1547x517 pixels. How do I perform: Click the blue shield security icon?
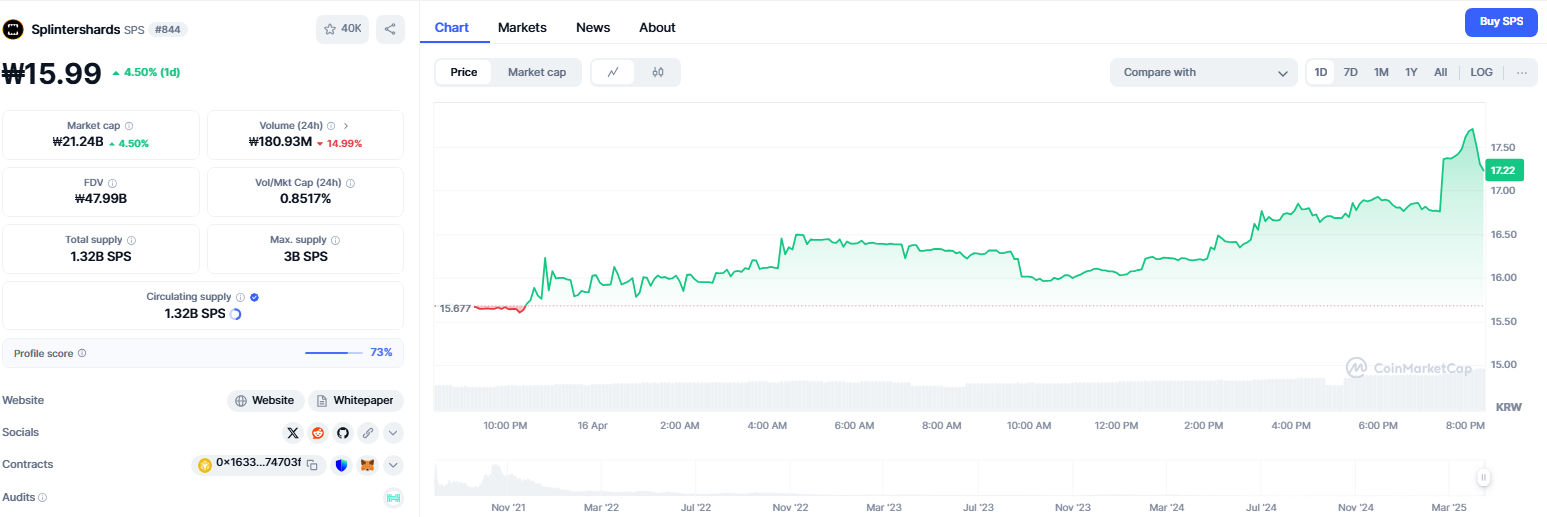(342, 465)
